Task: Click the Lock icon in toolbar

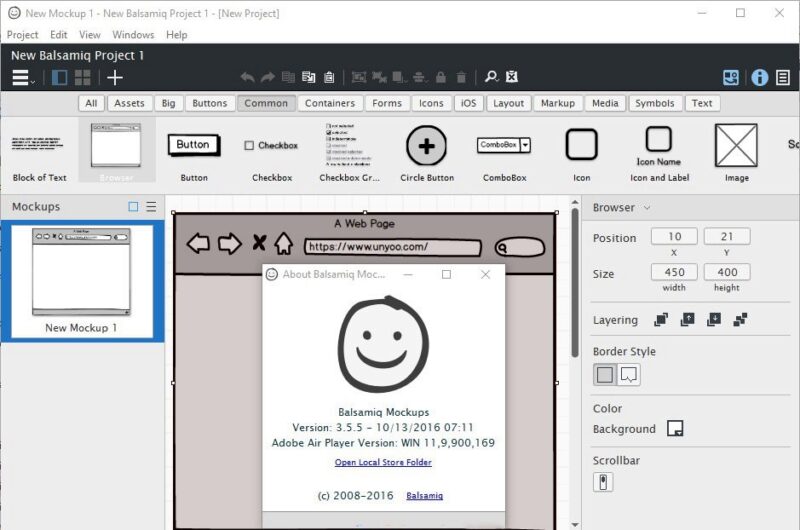Action: pyautogui.click(x=441, y=77)
